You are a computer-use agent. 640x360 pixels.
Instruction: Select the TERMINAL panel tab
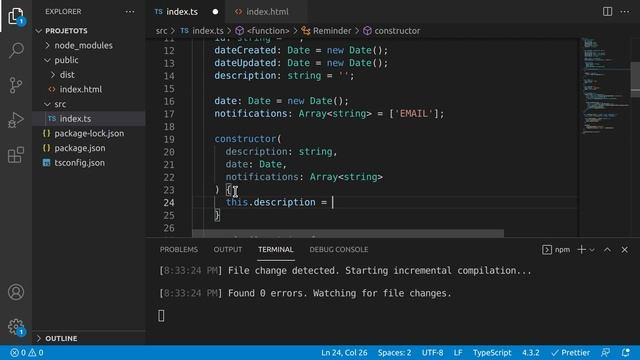click(x=276, y=249)
